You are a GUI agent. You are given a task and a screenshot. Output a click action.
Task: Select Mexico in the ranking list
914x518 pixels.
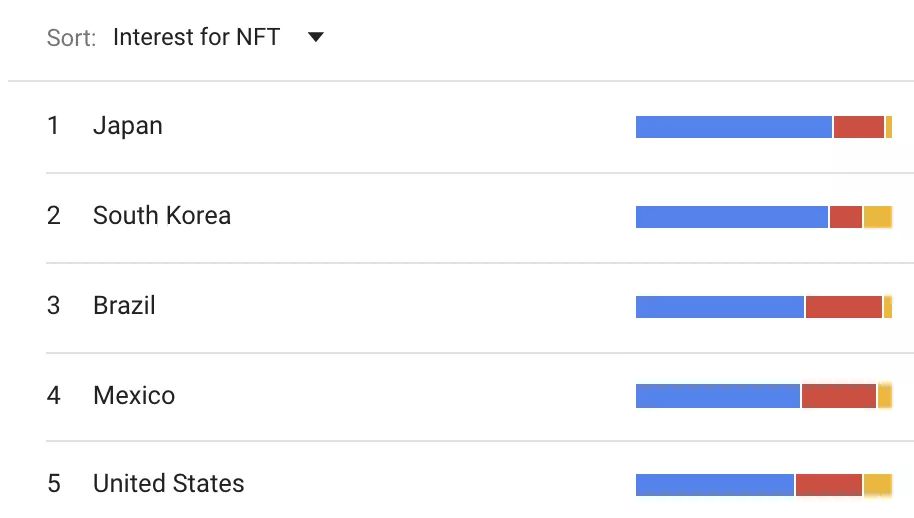tap(134, 396)
